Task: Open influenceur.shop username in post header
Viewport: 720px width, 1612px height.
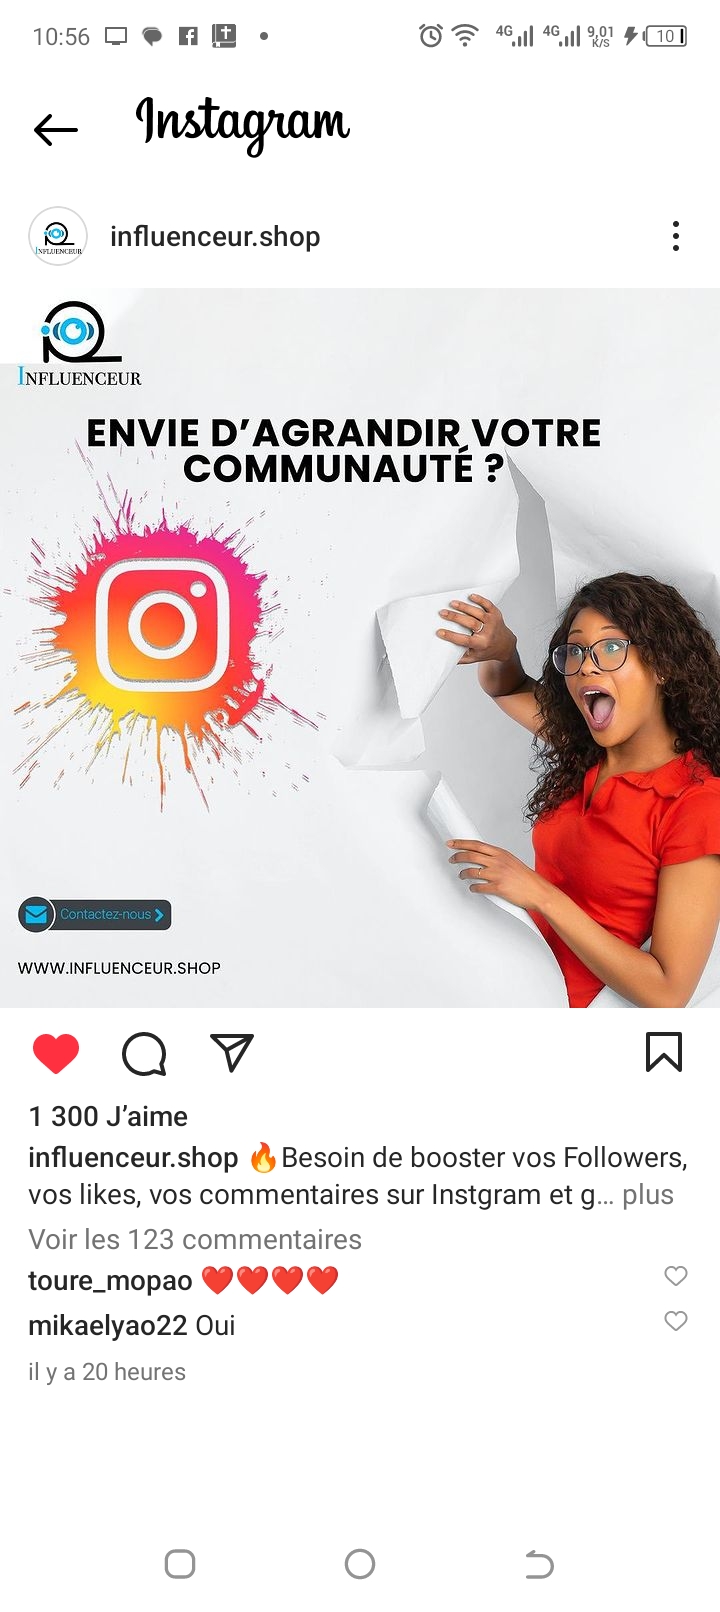Action: [x=215, y=237]
